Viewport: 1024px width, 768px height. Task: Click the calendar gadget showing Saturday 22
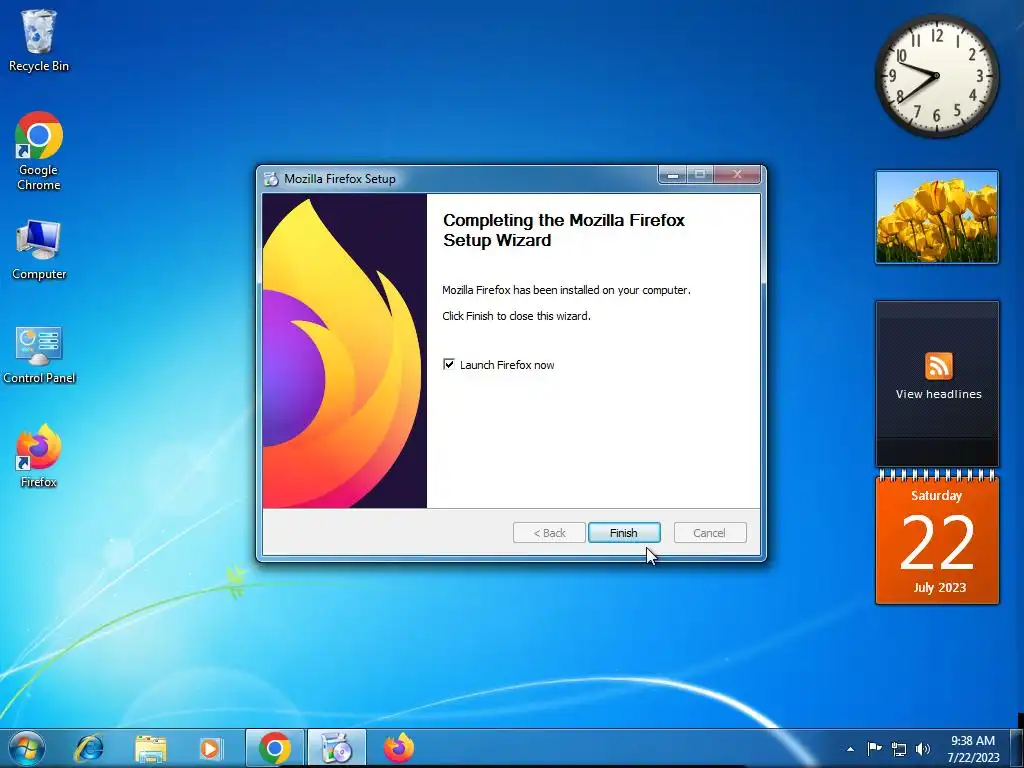point(936,537)
